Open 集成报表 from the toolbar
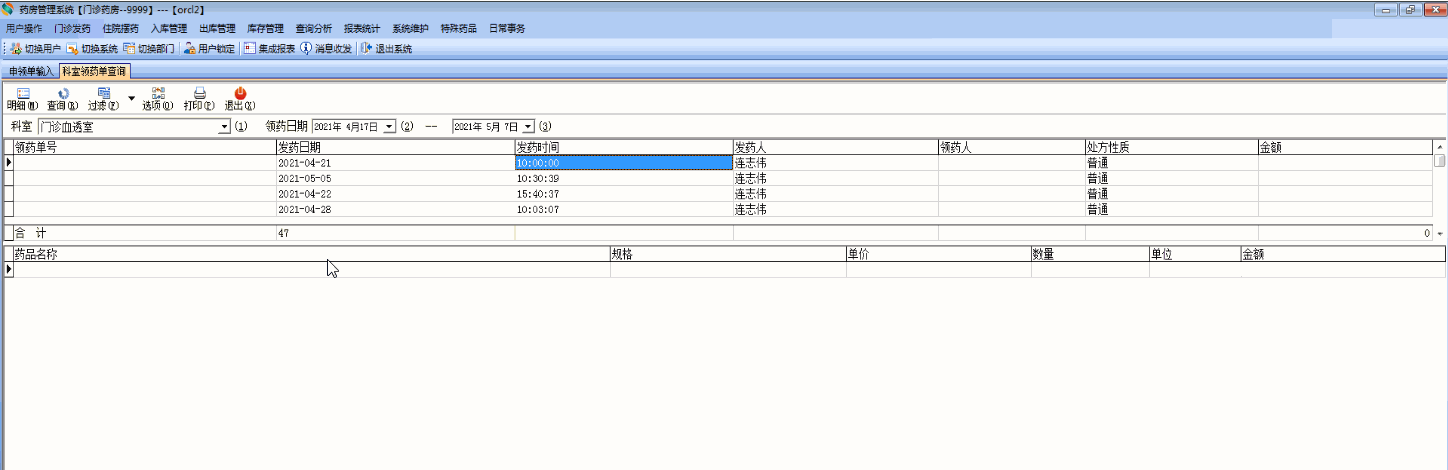Viewport: 1448px width, 470px height. (x=269, y=48)
